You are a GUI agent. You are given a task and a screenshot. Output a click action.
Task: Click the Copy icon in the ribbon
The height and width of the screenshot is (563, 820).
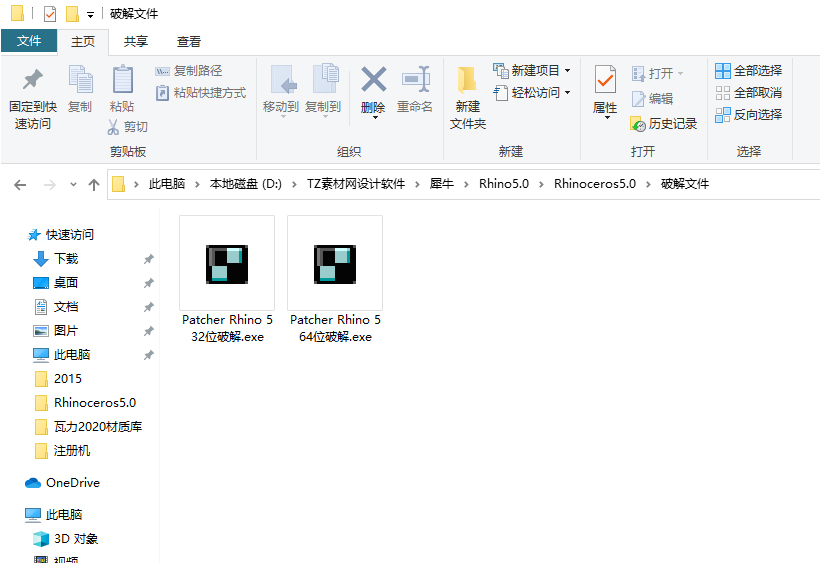click(x=80, y=79)
